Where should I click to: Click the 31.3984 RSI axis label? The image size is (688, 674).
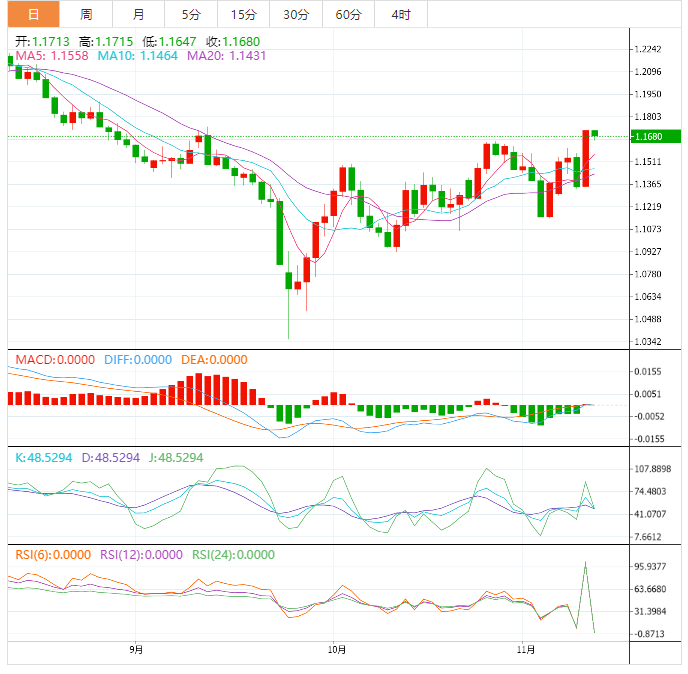point(650,611)
